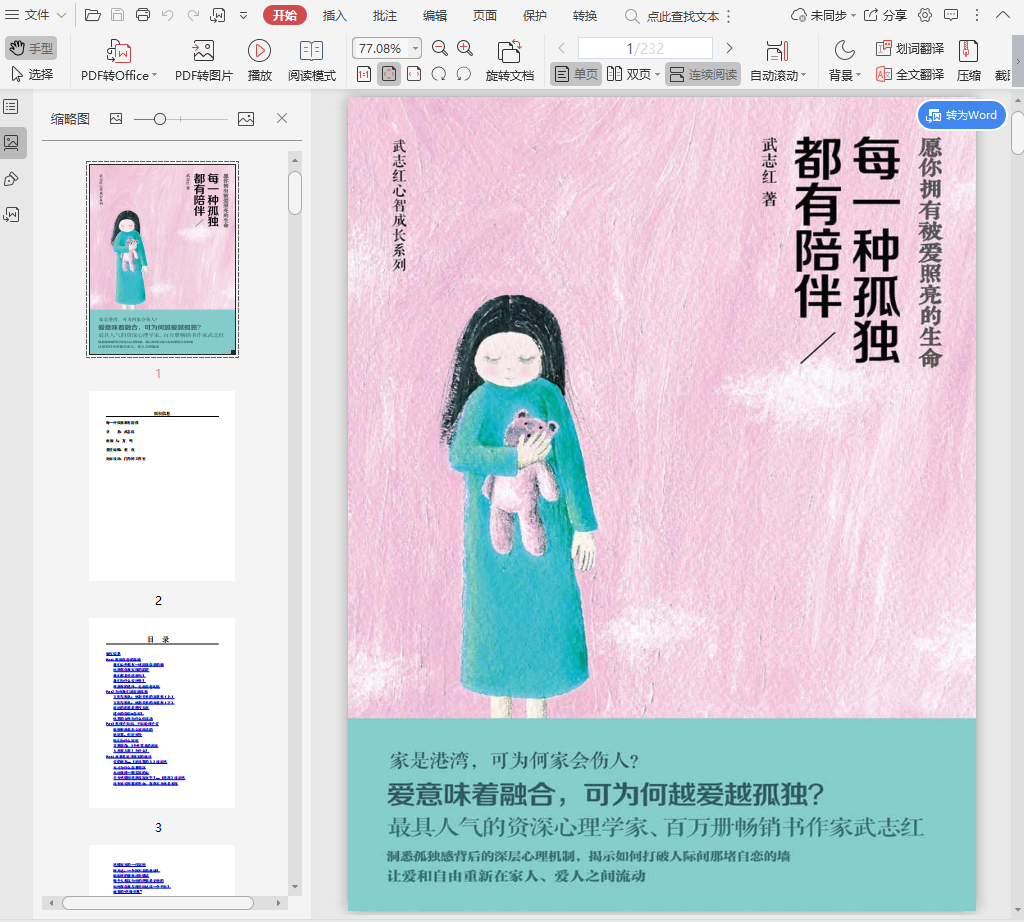Expand the quick access toolbar dropdown
1024x922 pixels.
pos(243,15)
